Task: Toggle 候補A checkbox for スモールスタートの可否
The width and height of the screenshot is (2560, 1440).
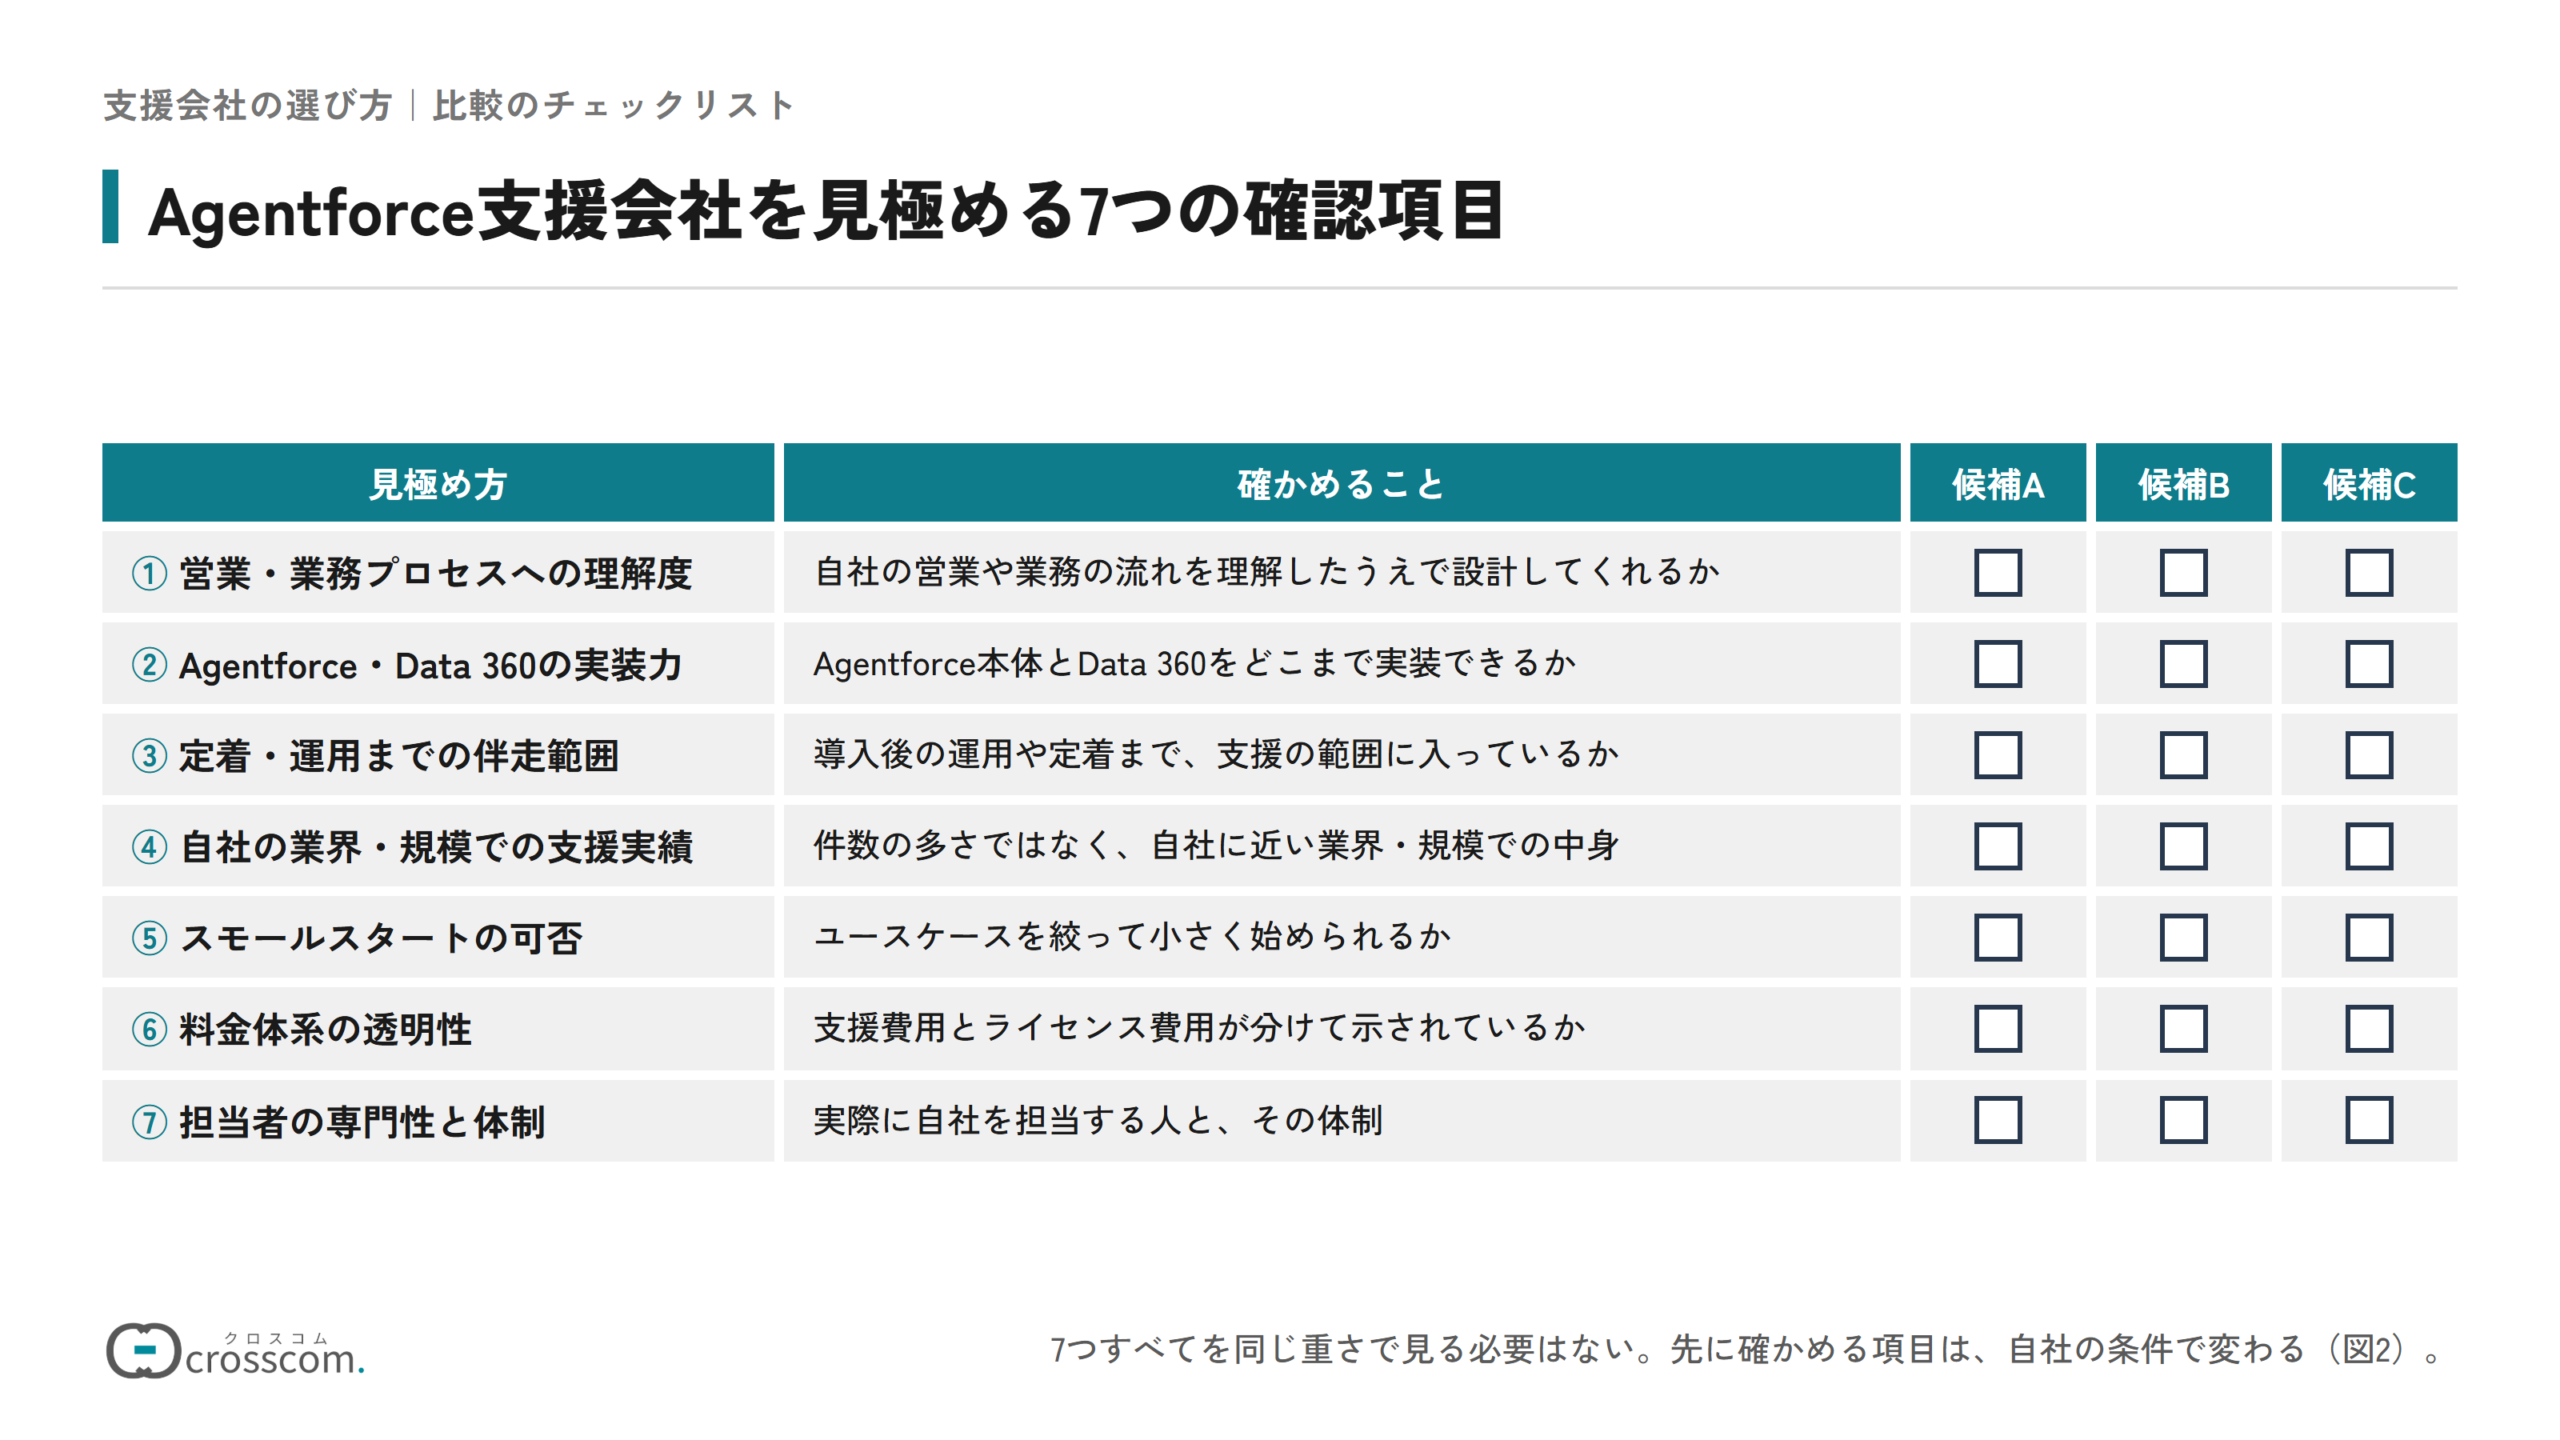Action: [x=1997, y=937]
